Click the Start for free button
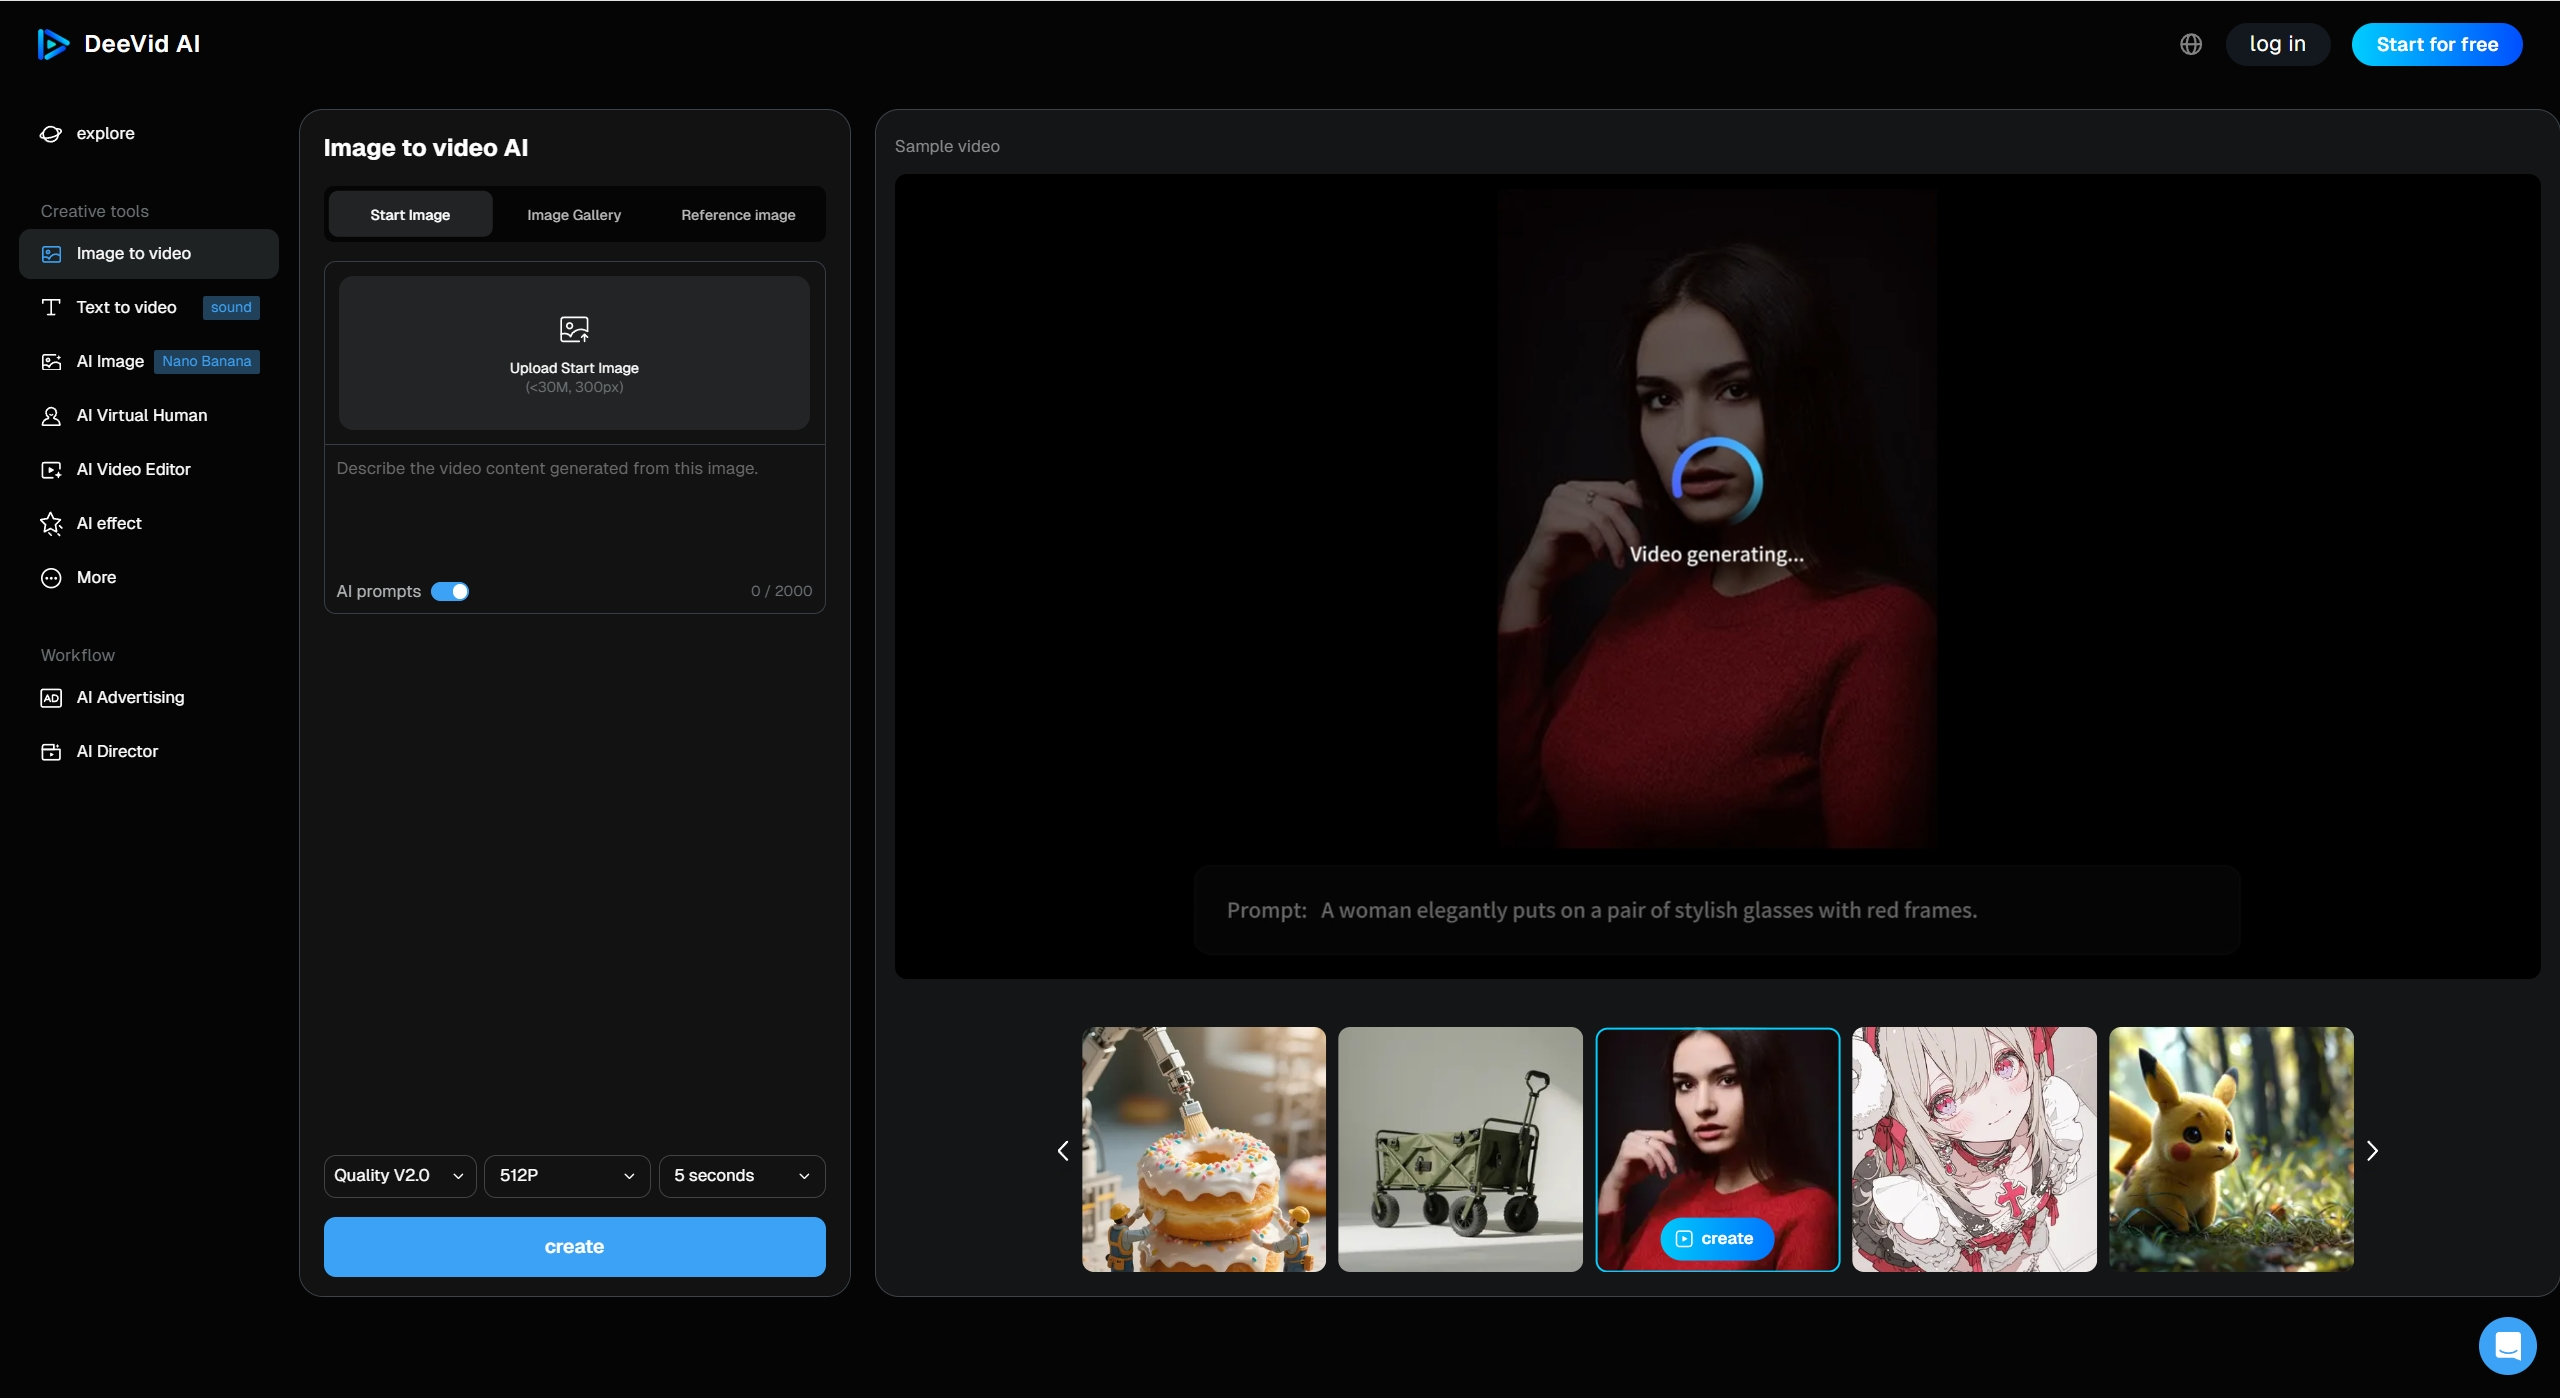Screen dimensions: 2560x1398 2436,44
